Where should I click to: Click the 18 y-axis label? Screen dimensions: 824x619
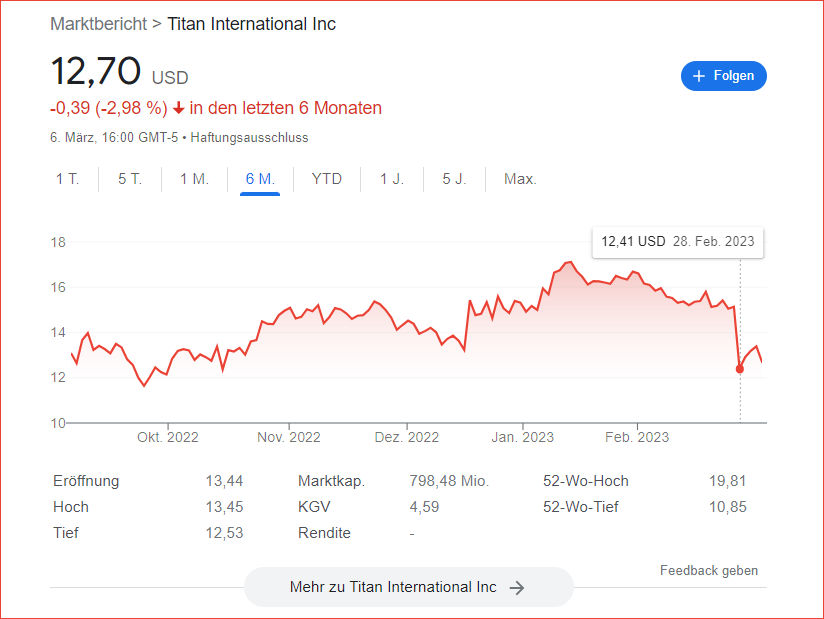point(58,242)
